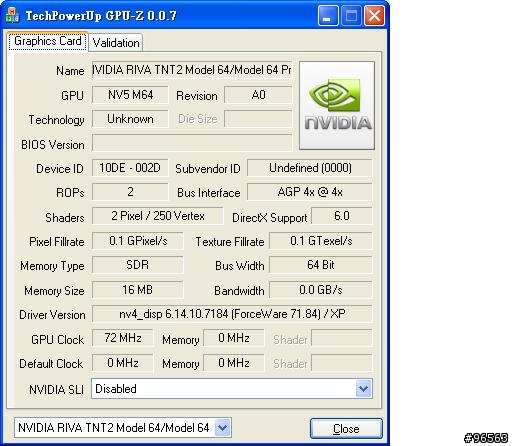
Task: Click the Memory Type SDR field
Action: click(138, 265)
